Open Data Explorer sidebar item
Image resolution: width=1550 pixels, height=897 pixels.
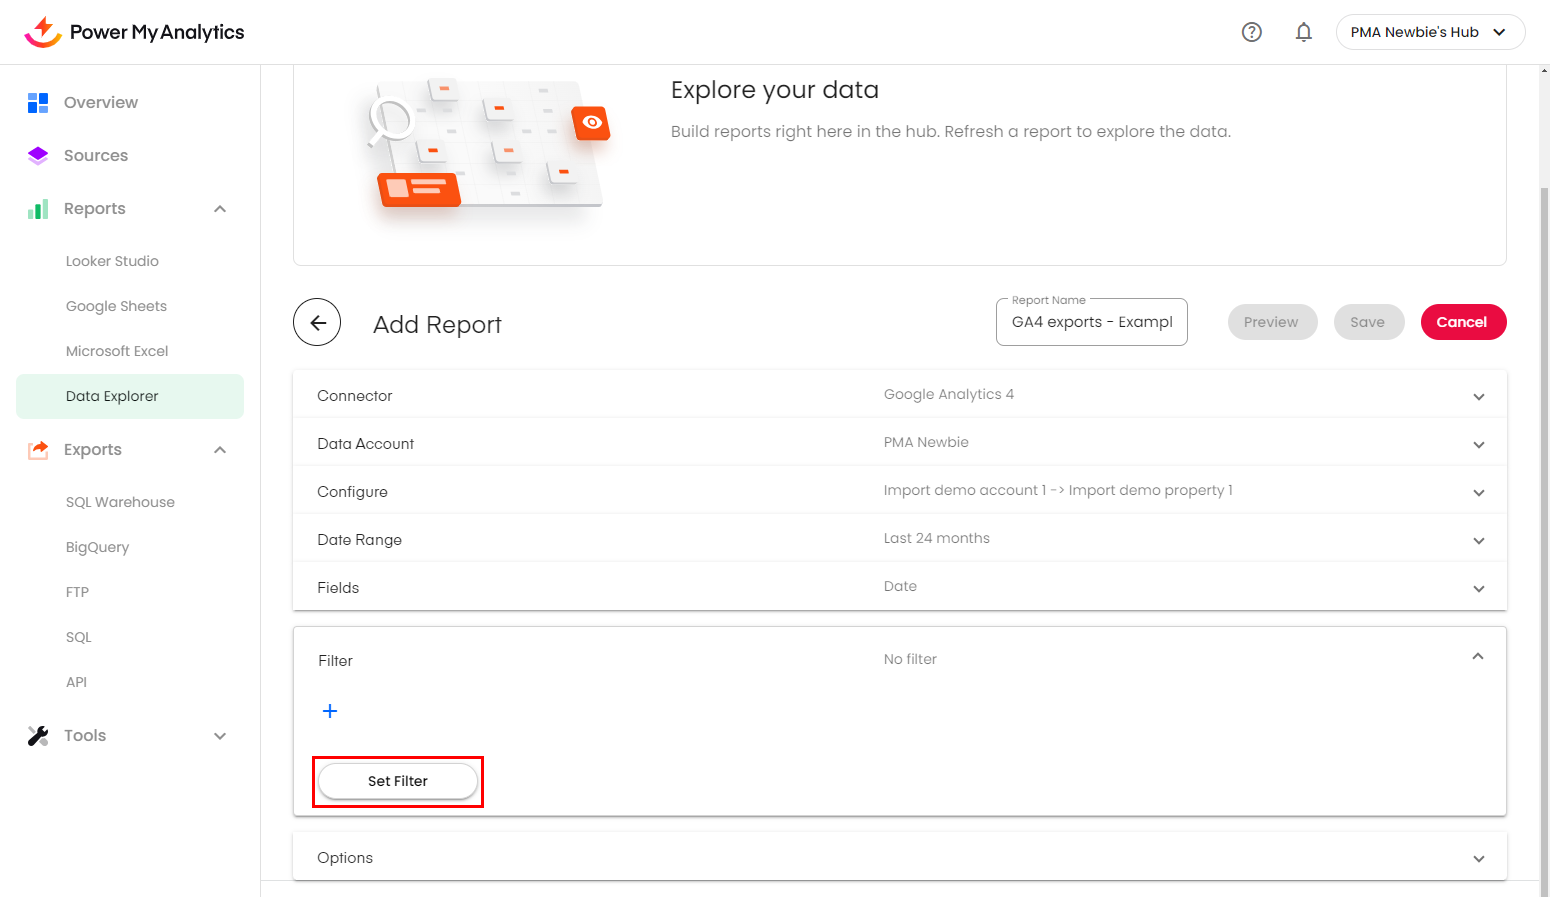tap(112, 396)
